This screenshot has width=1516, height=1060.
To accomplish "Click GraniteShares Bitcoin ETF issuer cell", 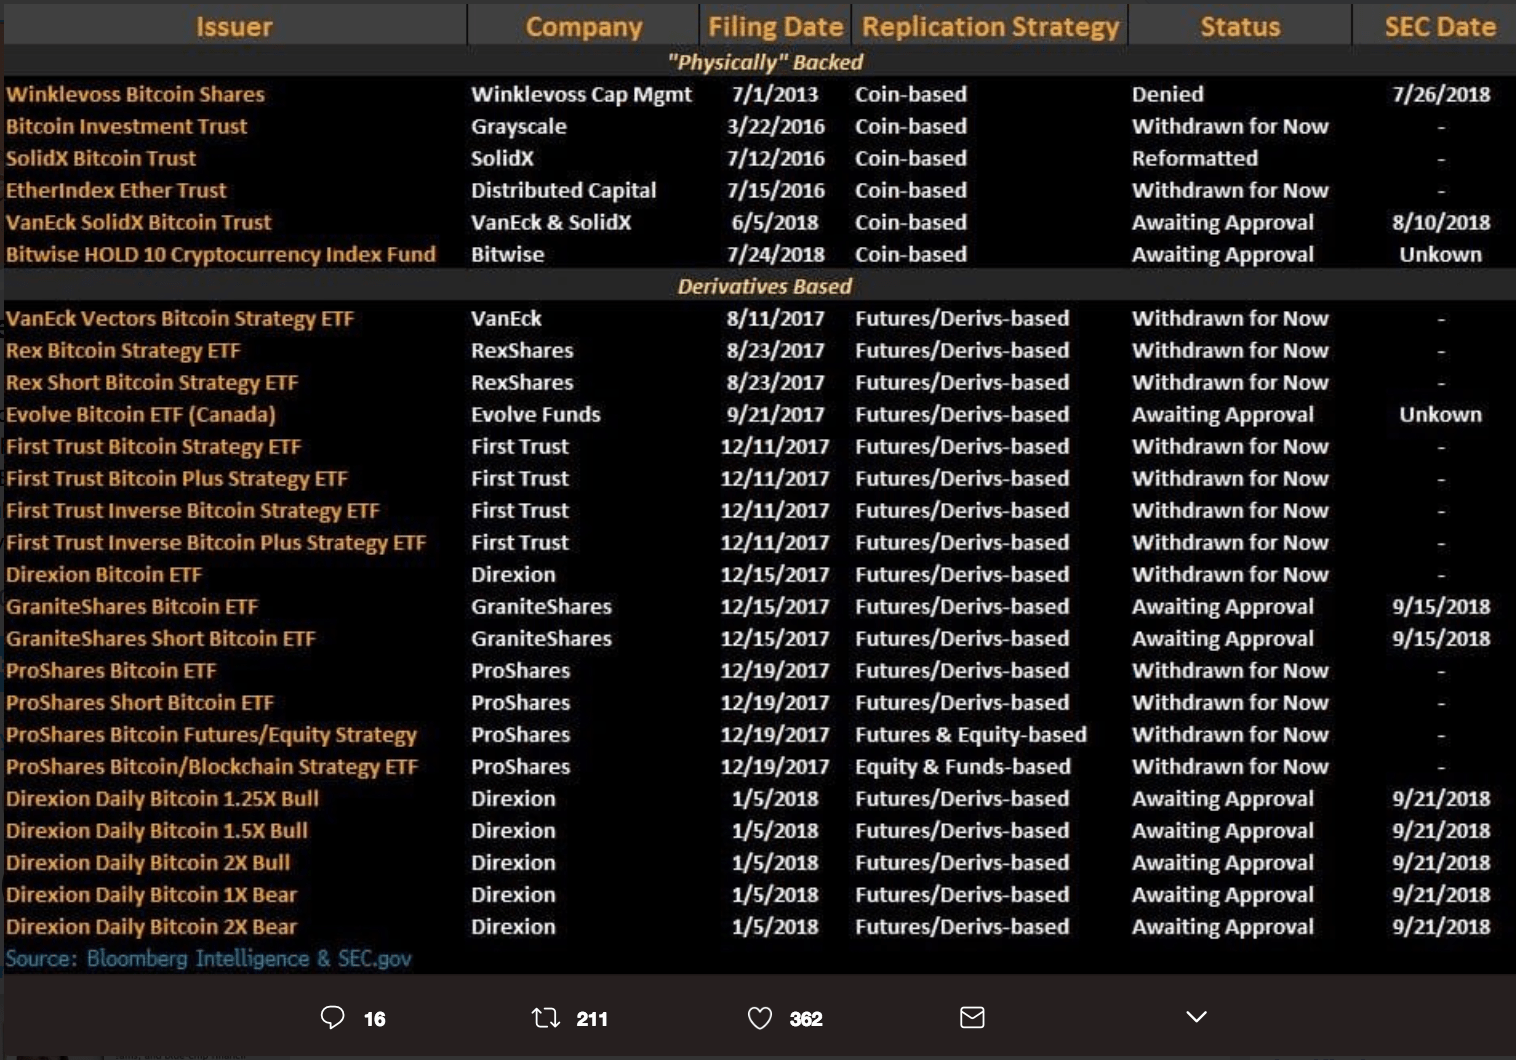I will (132, 606).
